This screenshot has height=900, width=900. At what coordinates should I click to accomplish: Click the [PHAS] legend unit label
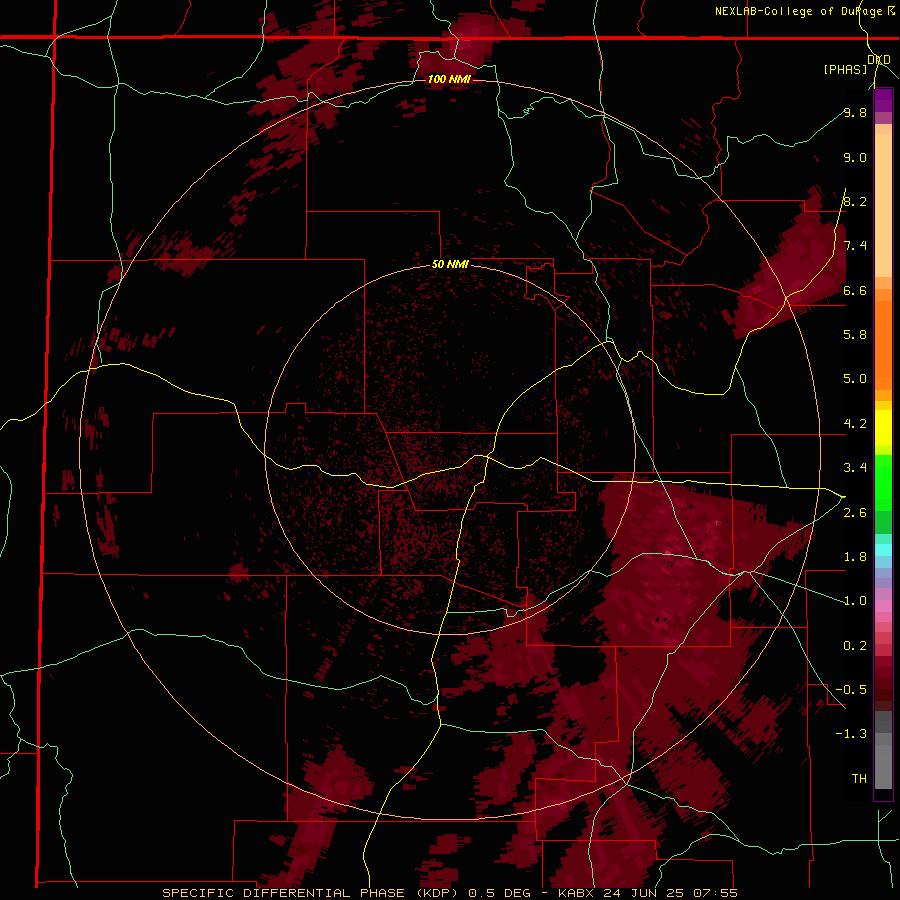pyautogui.click(x=845, y=69)
